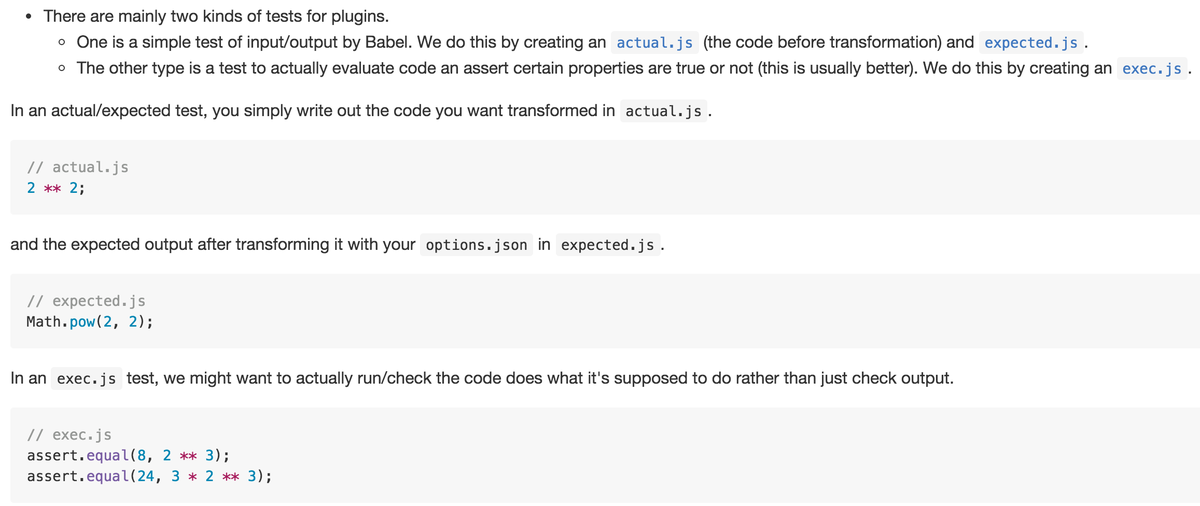Open the blue actual.js link

[654, 43]
